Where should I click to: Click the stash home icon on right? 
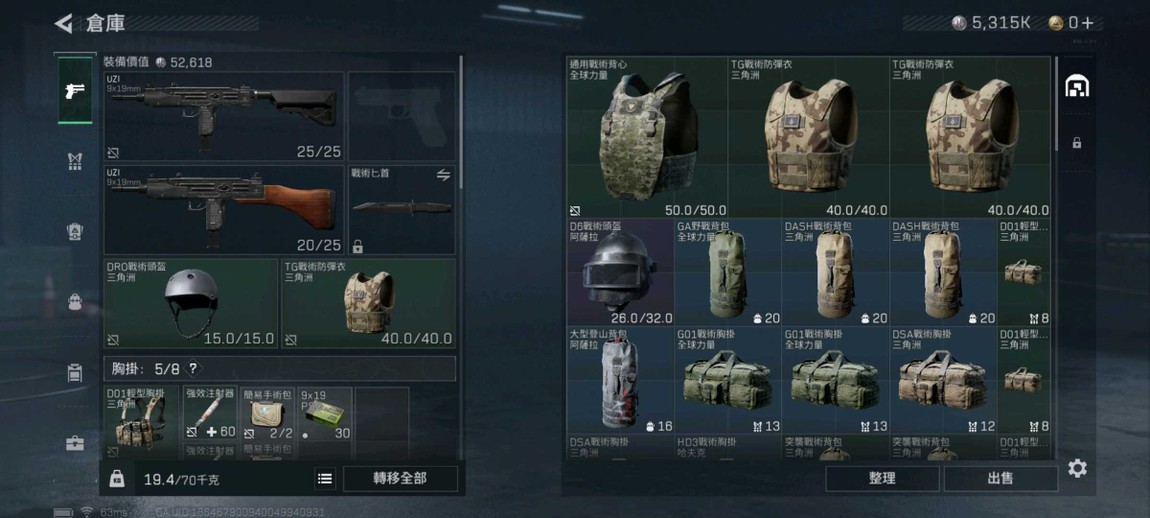click(1077, 86)
